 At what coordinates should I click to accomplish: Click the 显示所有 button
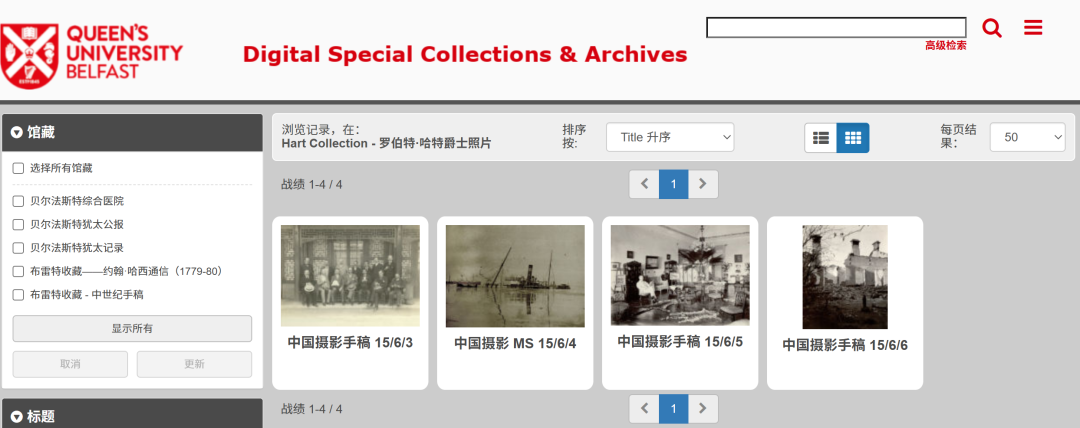tap(132, 329)
